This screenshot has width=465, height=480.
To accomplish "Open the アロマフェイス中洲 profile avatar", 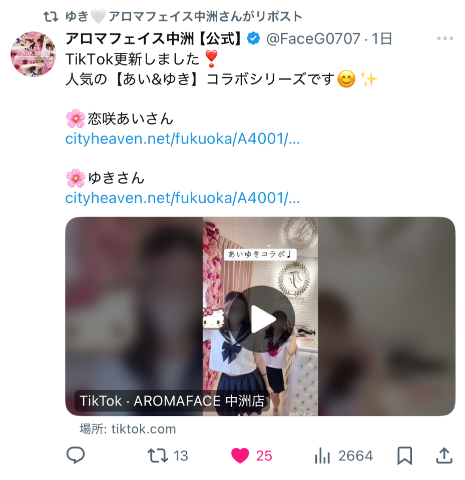I will click(33, 54).
